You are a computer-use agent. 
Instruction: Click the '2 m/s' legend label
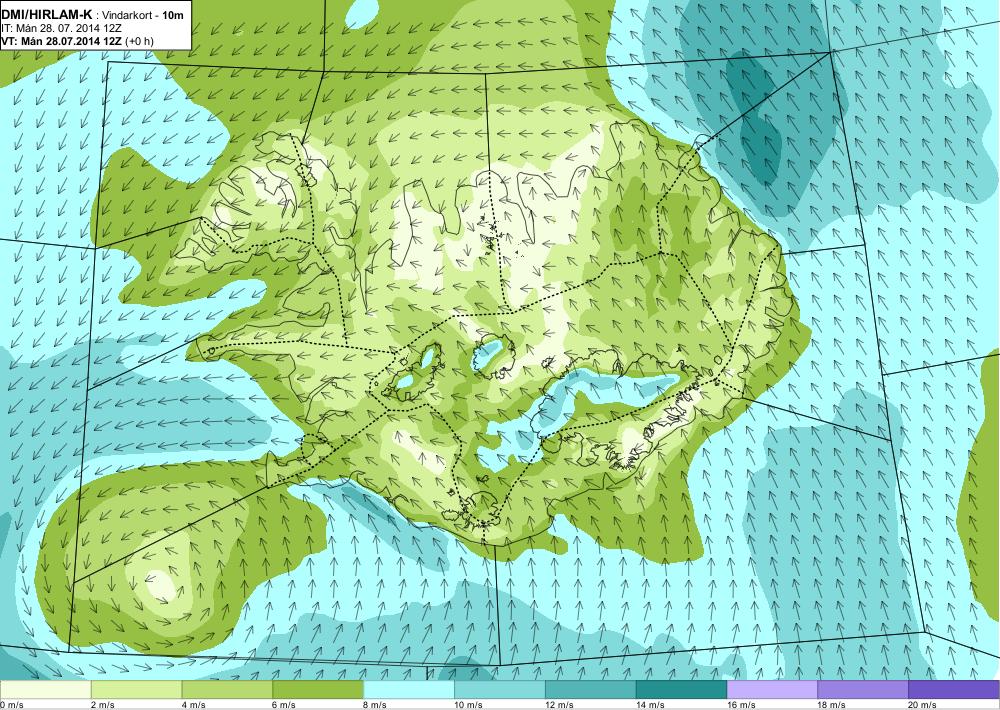[x=103, y=705]
